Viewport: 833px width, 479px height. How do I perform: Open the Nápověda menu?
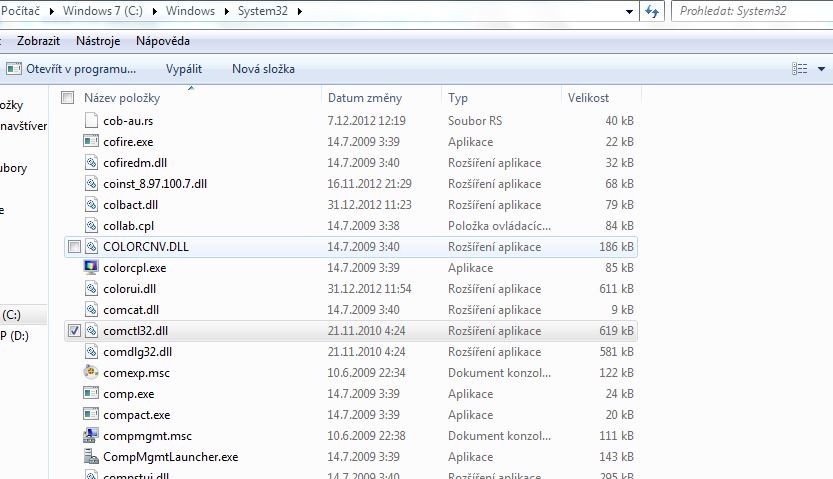pyautogui.click(x=163, y=41)
